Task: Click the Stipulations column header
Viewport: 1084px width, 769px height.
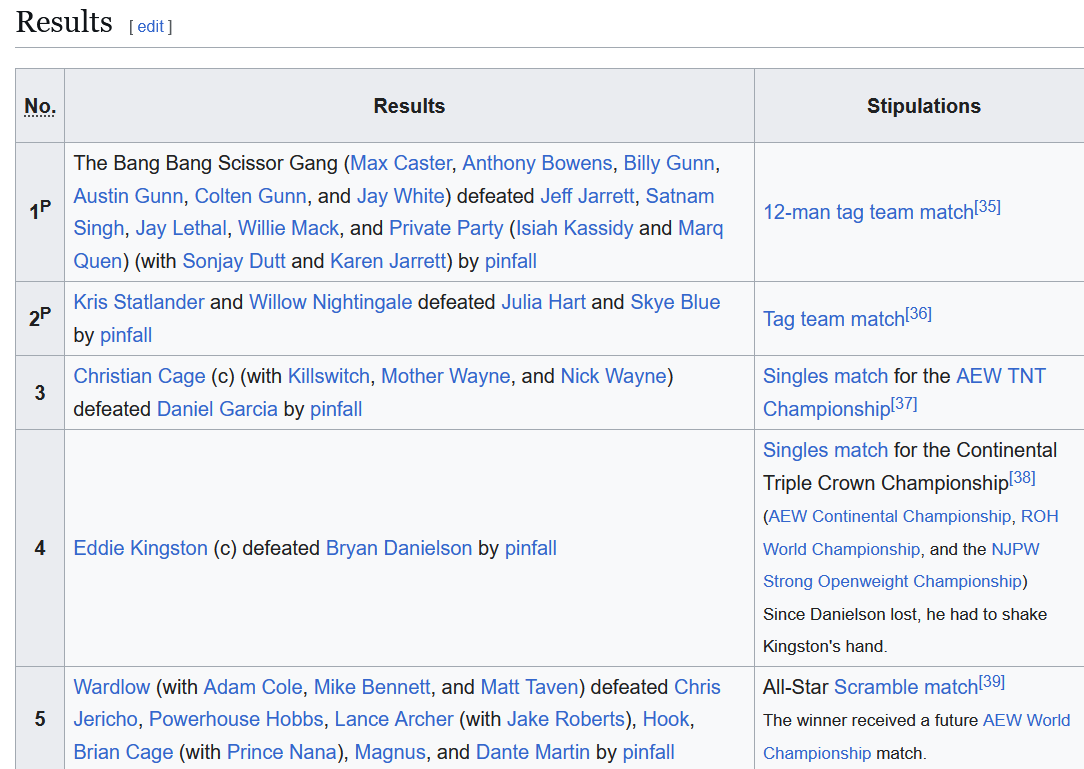Action: click(924, 106)
